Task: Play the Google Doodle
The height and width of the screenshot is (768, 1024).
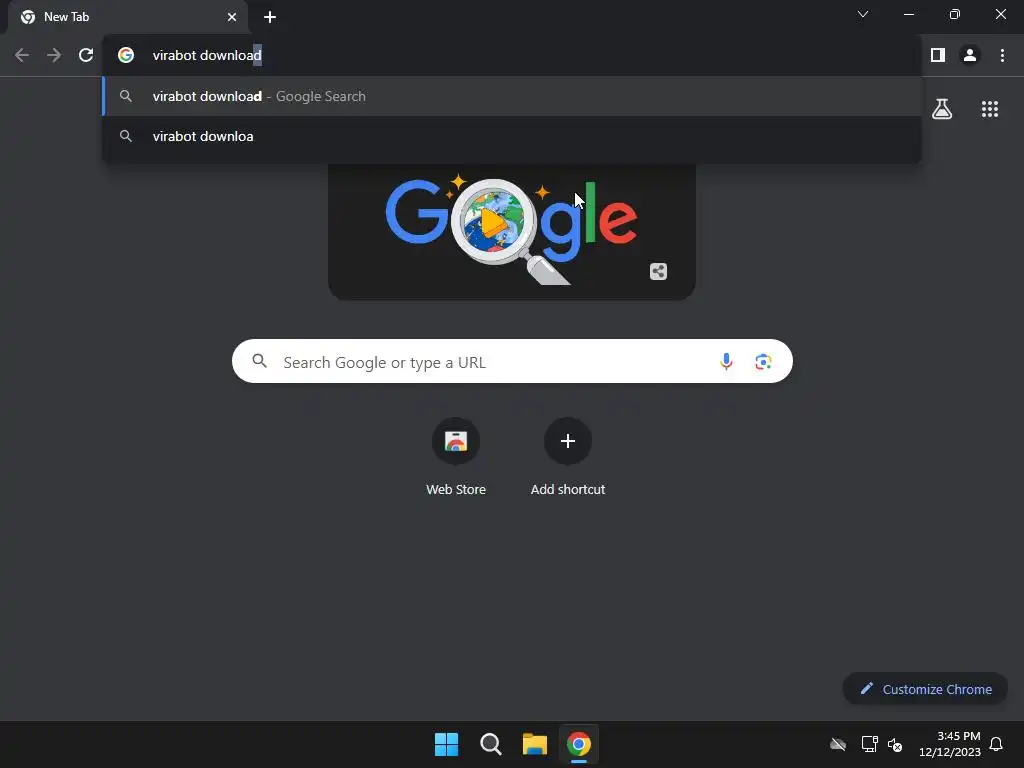Action: [x=494, y=223]
